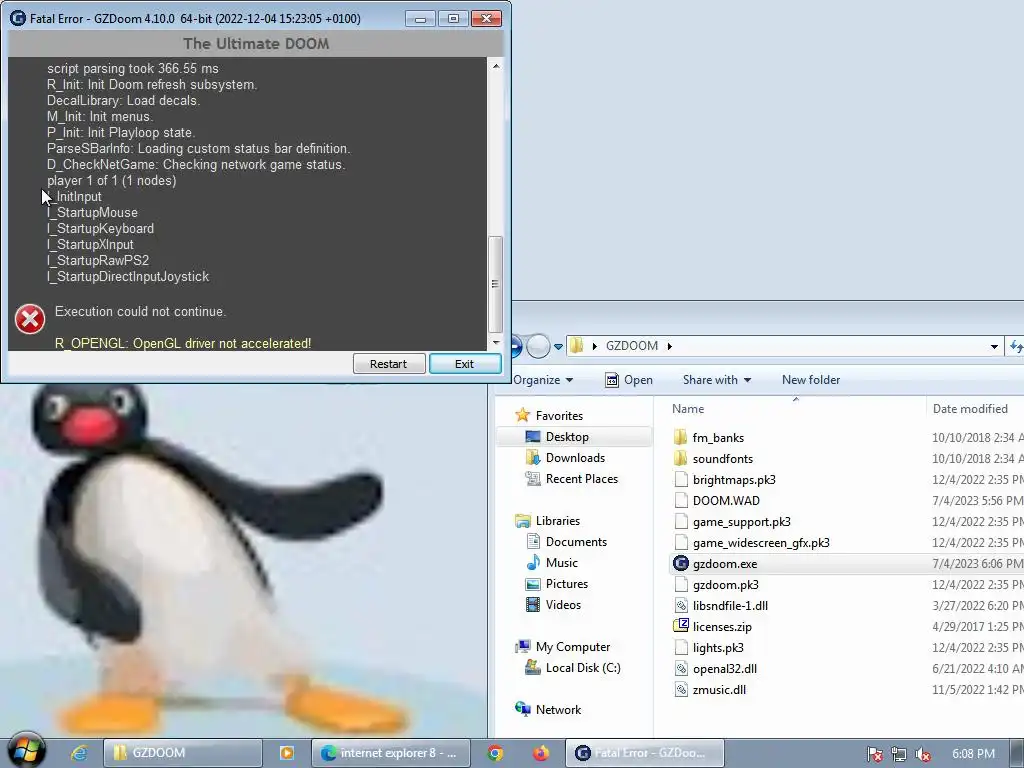Screen dimensions: 1024x768
Task: Select Local Disk (C:)
Action: pyautogui.click(x=583, y=667)
